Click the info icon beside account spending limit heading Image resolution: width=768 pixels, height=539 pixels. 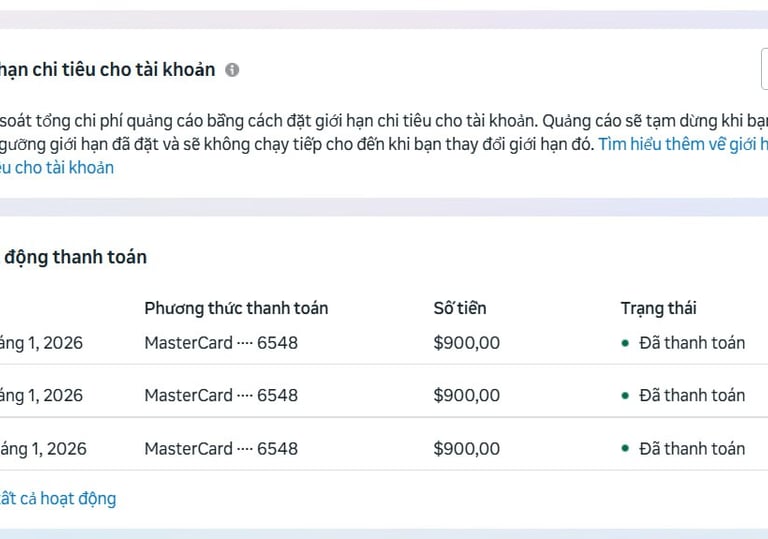click(232, 70)
